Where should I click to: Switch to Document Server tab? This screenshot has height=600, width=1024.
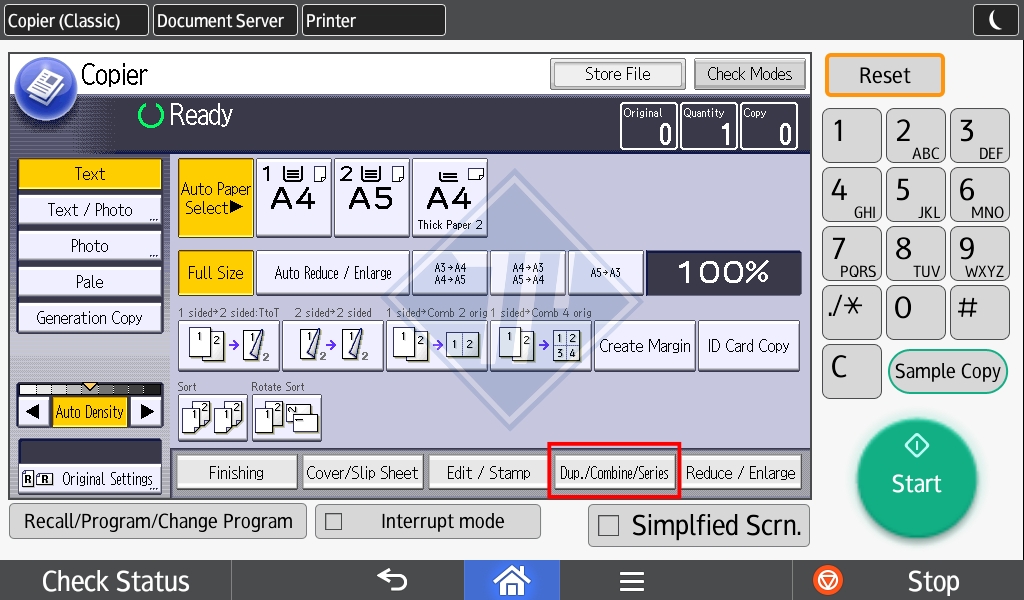tap(222, 20)
